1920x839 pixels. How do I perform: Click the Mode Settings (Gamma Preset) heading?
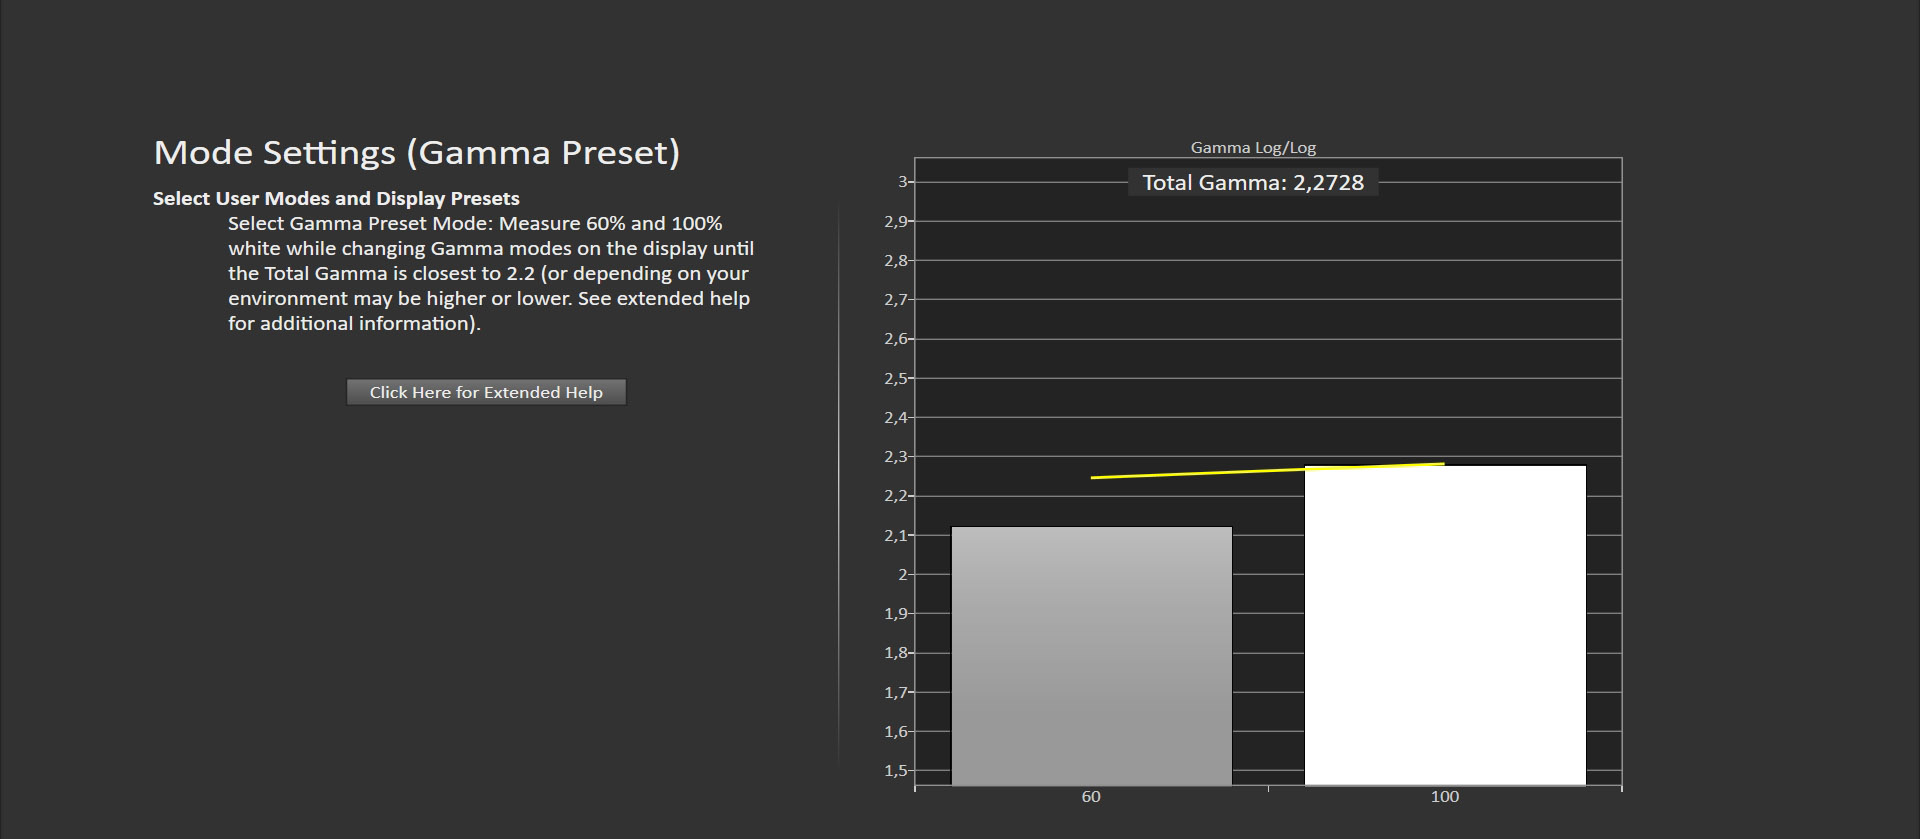coord(417,153)
